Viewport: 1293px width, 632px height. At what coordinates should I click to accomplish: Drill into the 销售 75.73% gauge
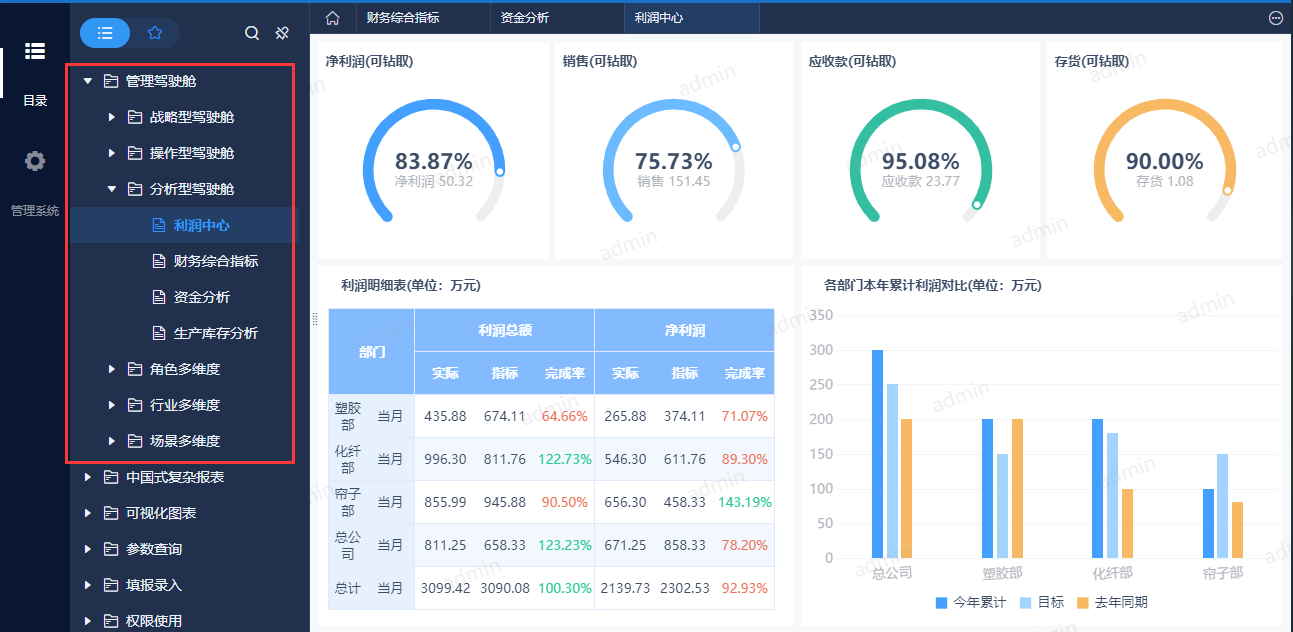674,162
